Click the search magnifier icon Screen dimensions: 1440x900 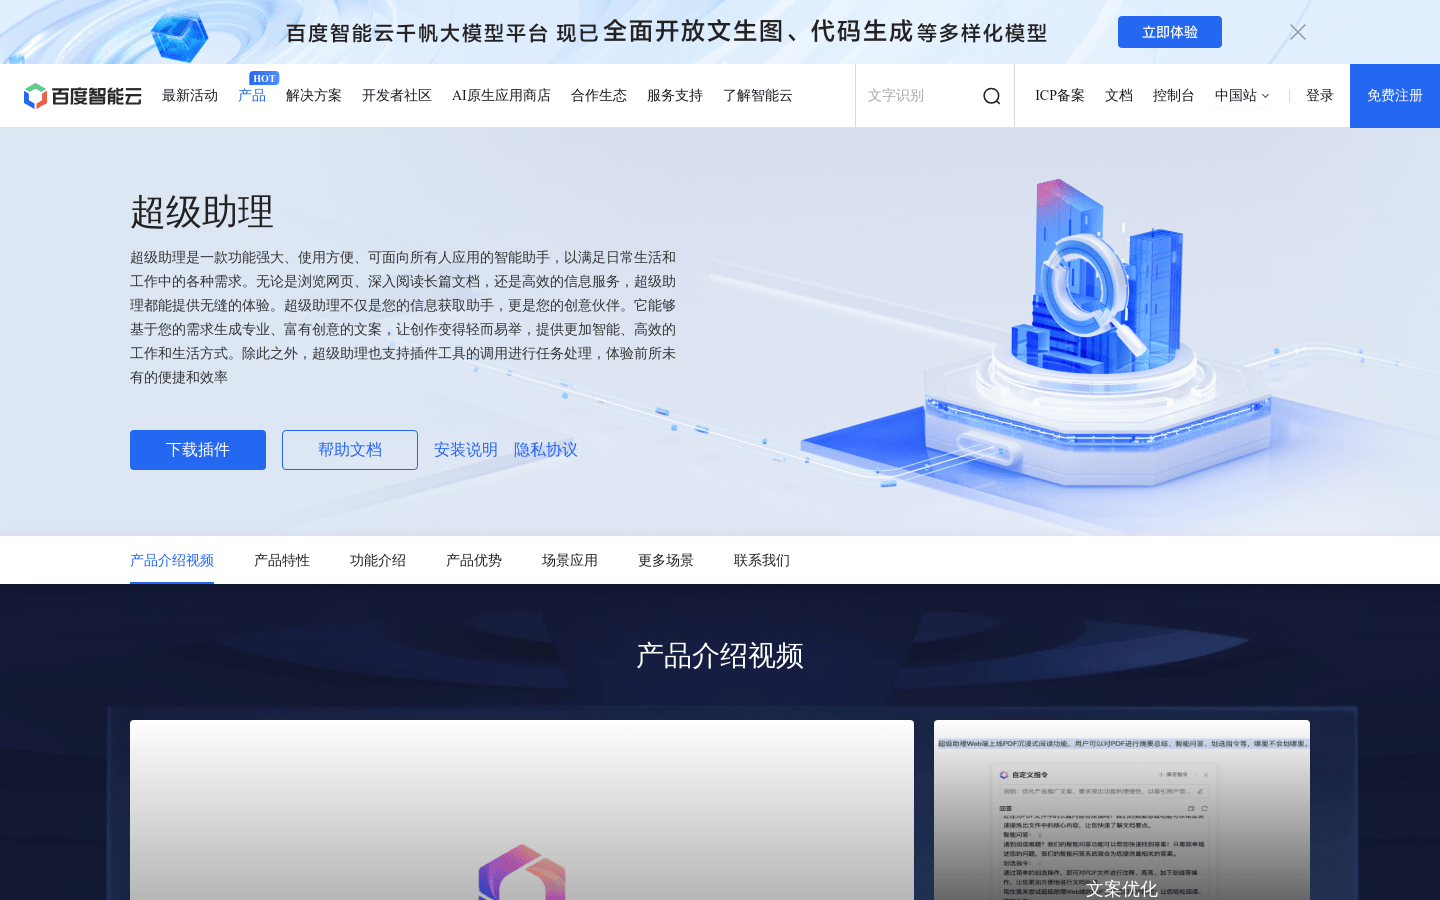pos(991,96)
